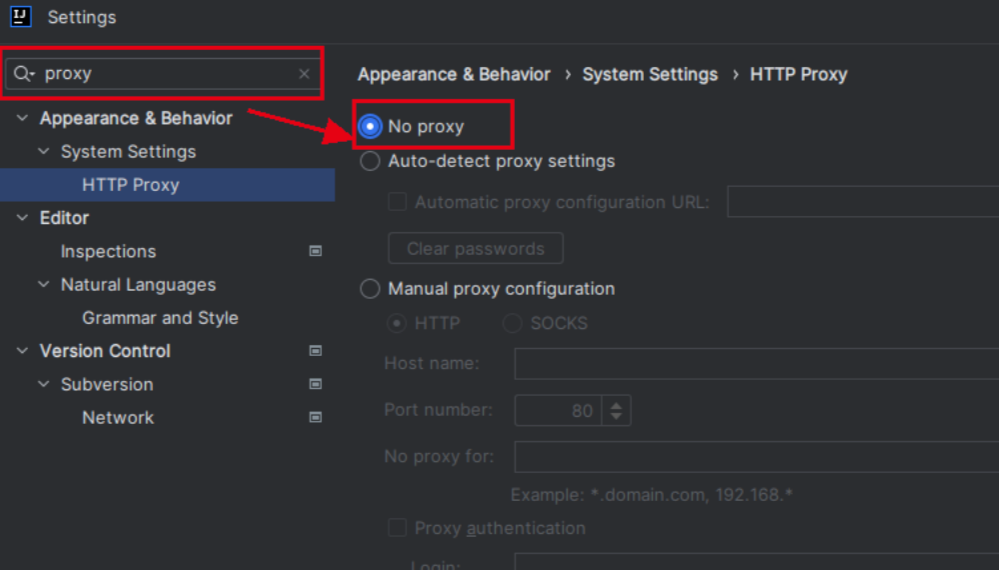Click System Settings in the breadcrumb
Image resolution: width=999 pixels, height=570 pixels.
point(650,74)
